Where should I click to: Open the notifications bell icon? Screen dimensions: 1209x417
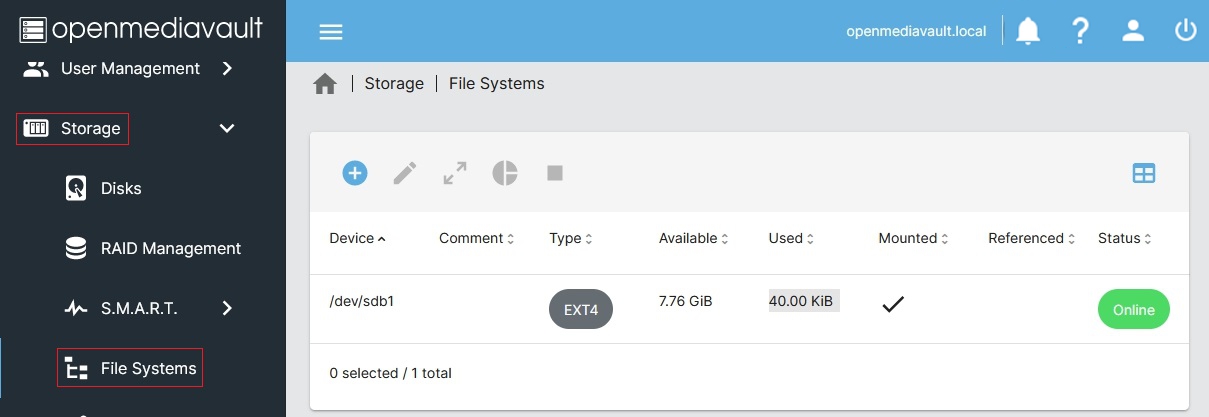point(1028,31)
